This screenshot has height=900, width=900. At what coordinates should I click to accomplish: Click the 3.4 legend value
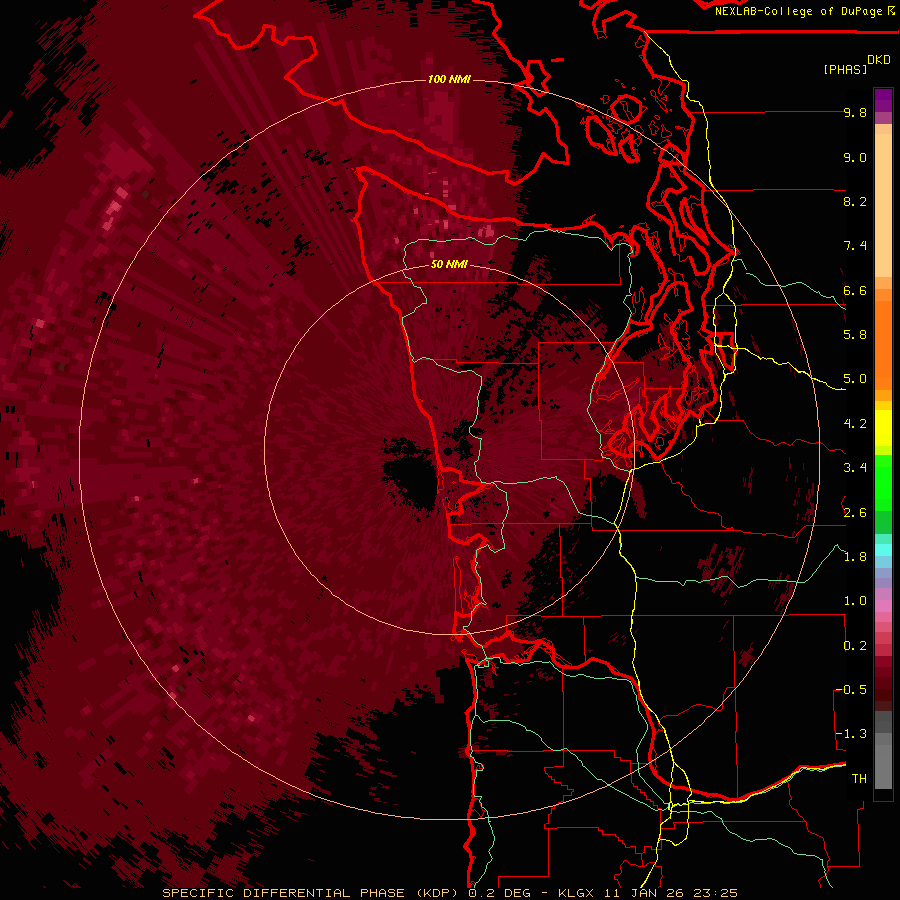(855, 468)
